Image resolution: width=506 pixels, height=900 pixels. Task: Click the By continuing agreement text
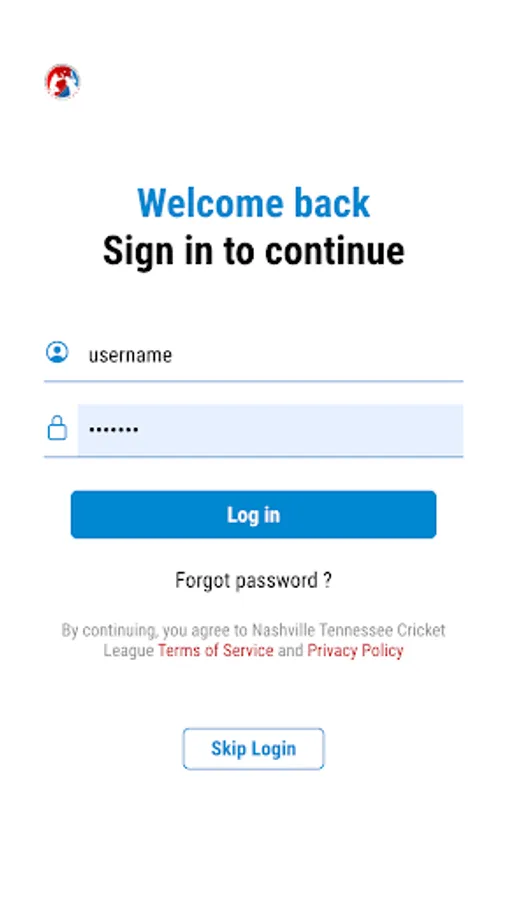point(254,640)
